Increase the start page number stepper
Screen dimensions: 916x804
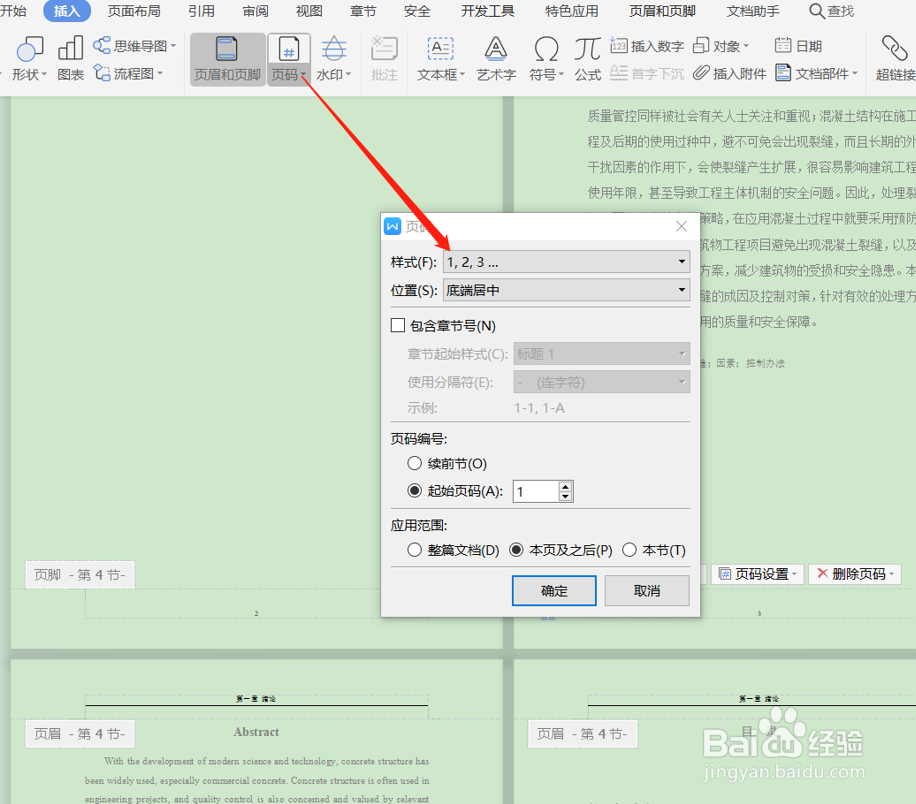565,486
